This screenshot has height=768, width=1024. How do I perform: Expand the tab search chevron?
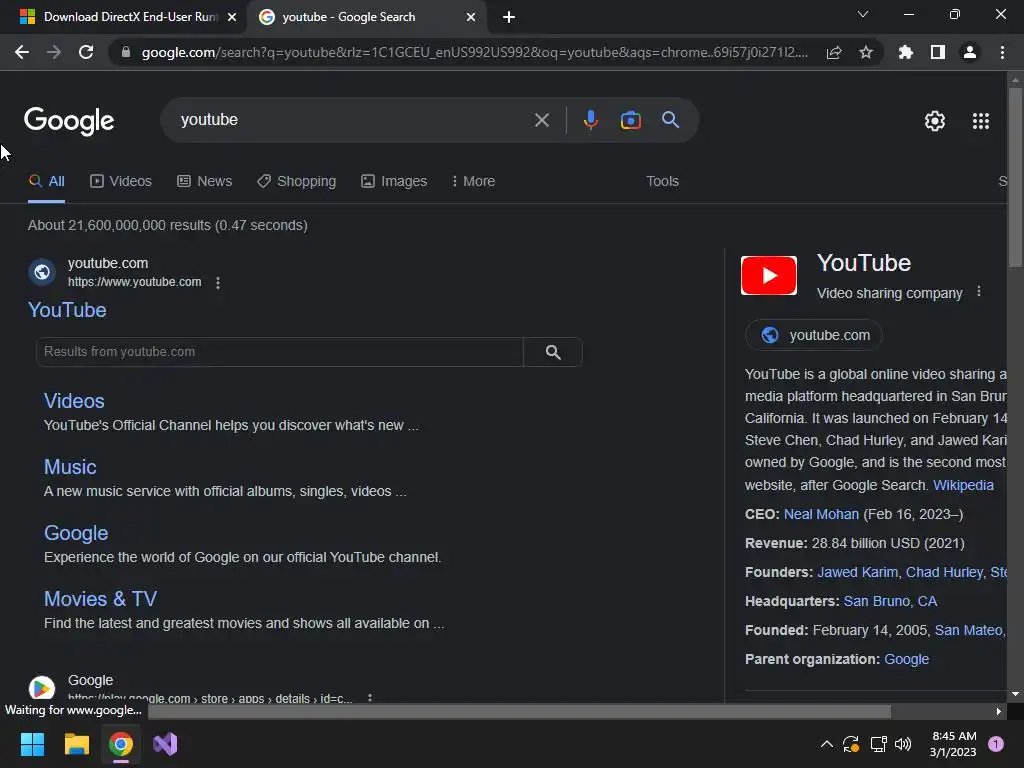(863, 14)
